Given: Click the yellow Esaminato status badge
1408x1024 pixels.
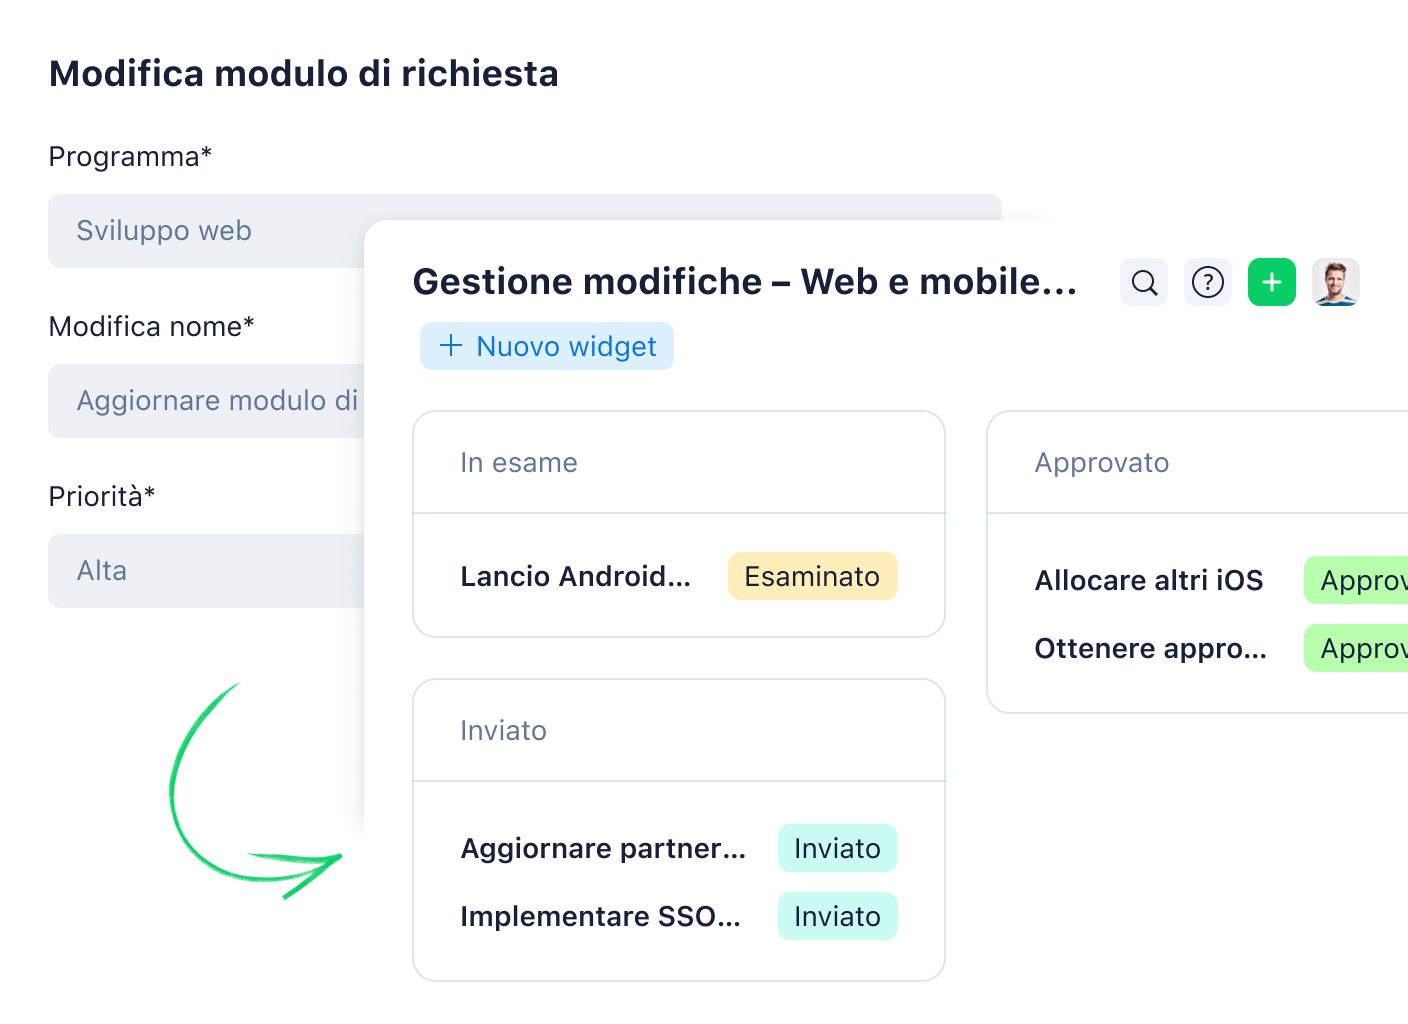Looking at the screenshot, I should (x=812, y=577).
